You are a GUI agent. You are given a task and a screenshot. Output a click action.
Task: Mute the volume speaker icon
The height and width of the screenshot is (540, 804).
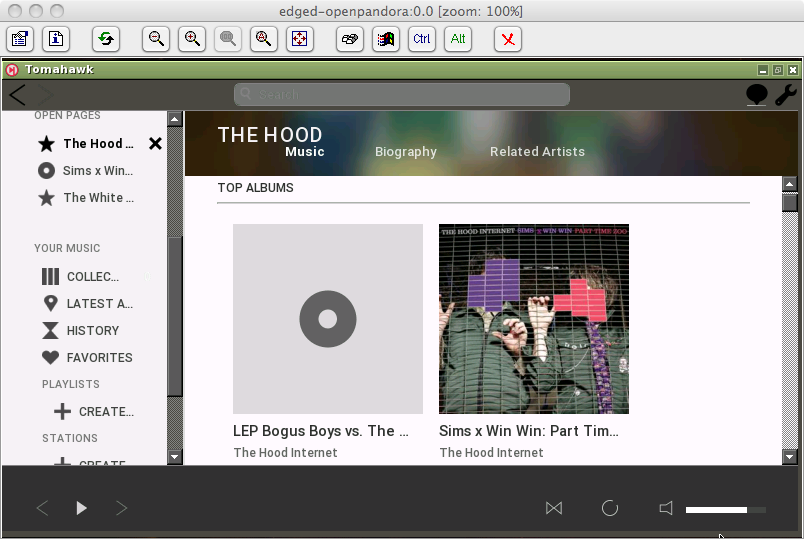[x=666, y=508]
